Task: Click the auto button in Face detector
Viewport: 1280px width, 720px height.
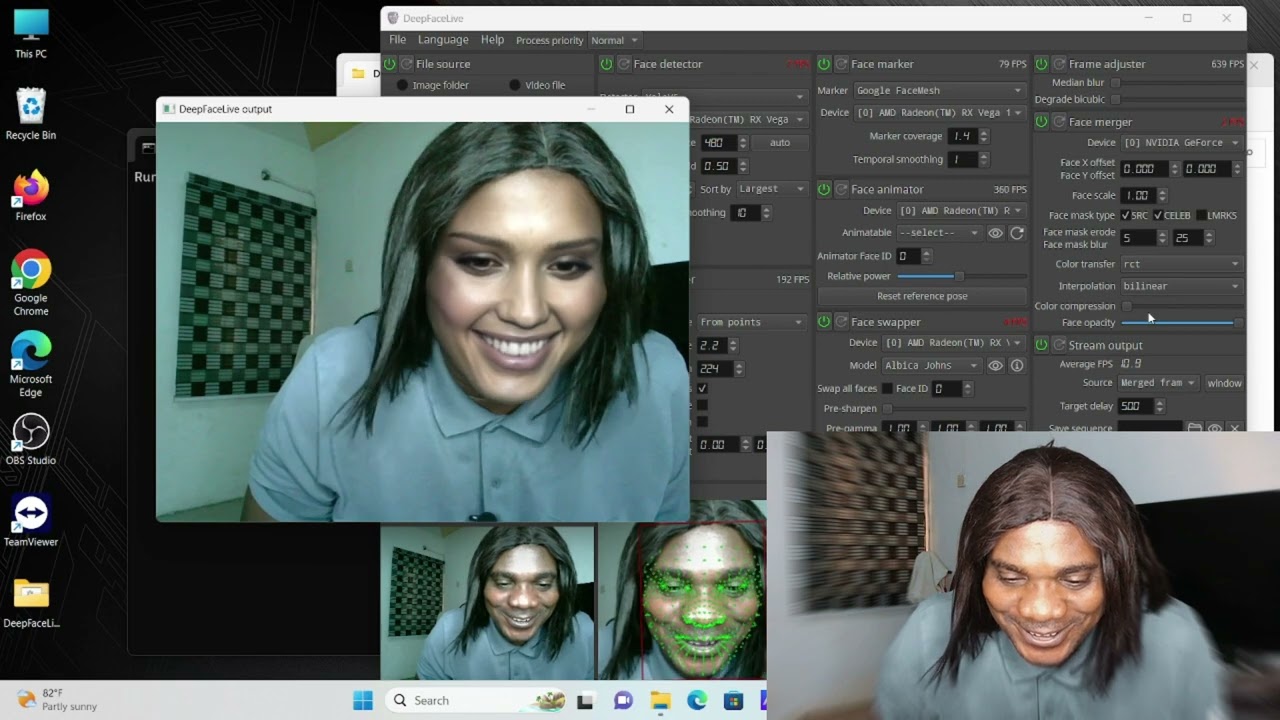Action: pos(780,143)
